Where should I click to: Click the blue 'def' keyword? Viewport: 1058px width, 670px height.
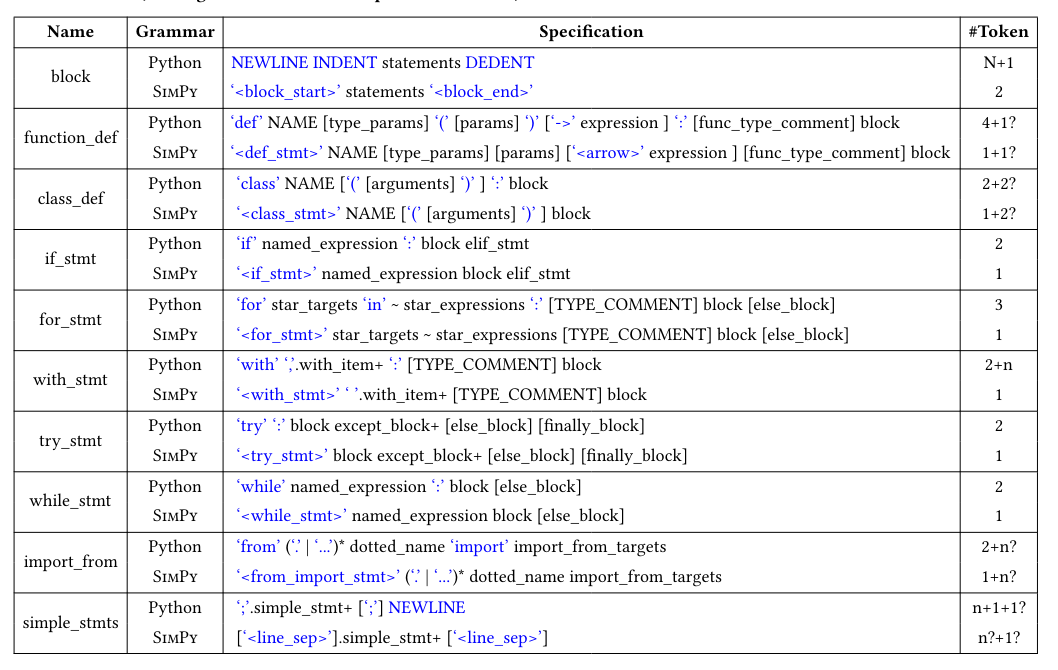247,123
